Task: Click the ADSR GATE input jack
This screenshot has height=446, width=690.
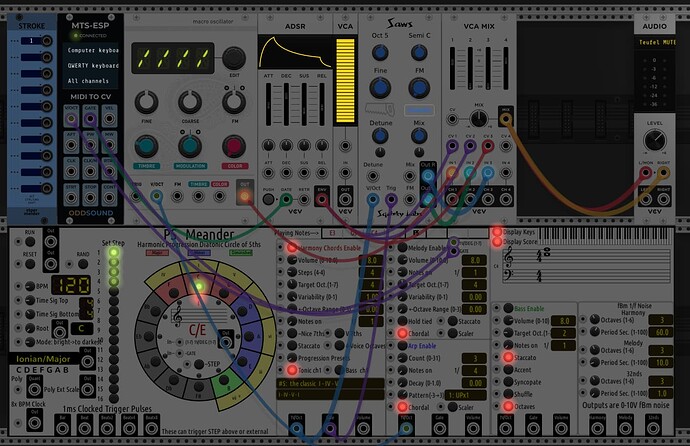Action: [x=286, y=200]
